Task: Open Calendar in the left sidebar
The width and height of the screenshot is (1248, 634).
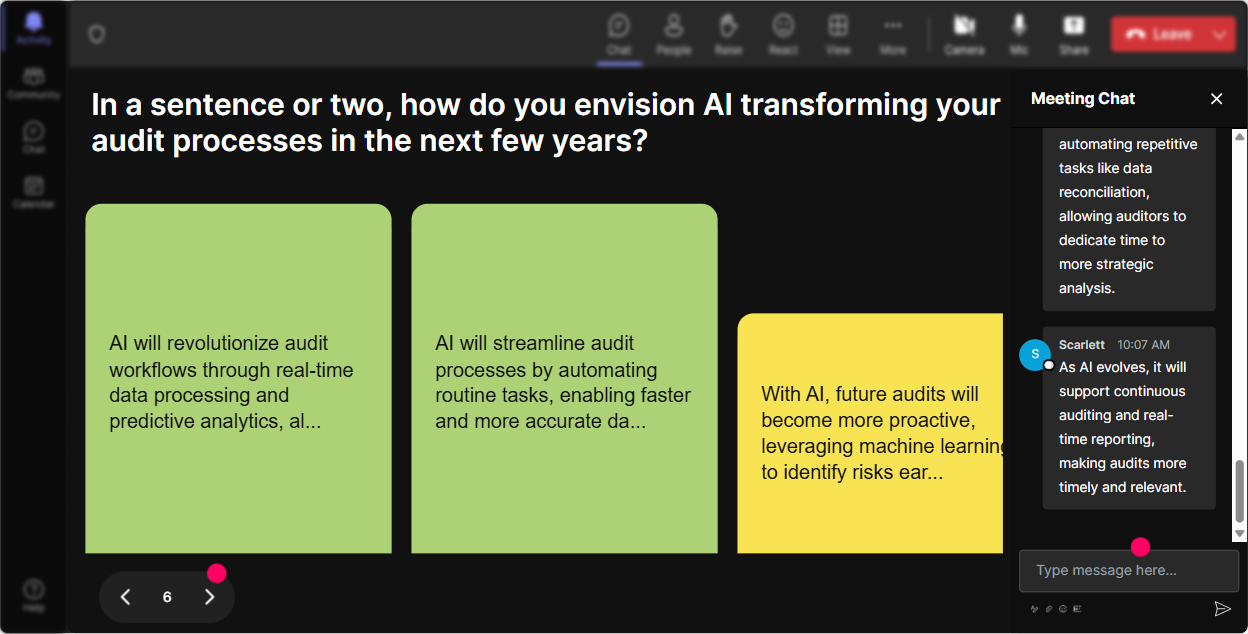Action: (x=33, y=191)
